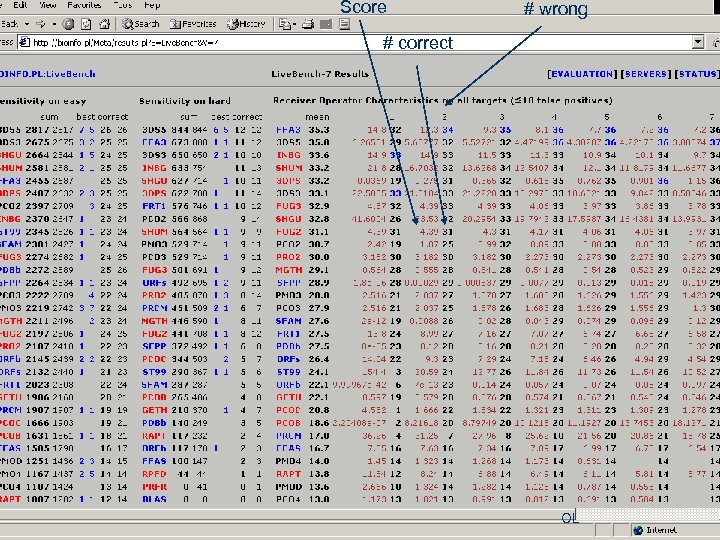The image size is (720, 540).
Task: Stop page loading with the Stop icon
Action: click(x=68, y=24)
